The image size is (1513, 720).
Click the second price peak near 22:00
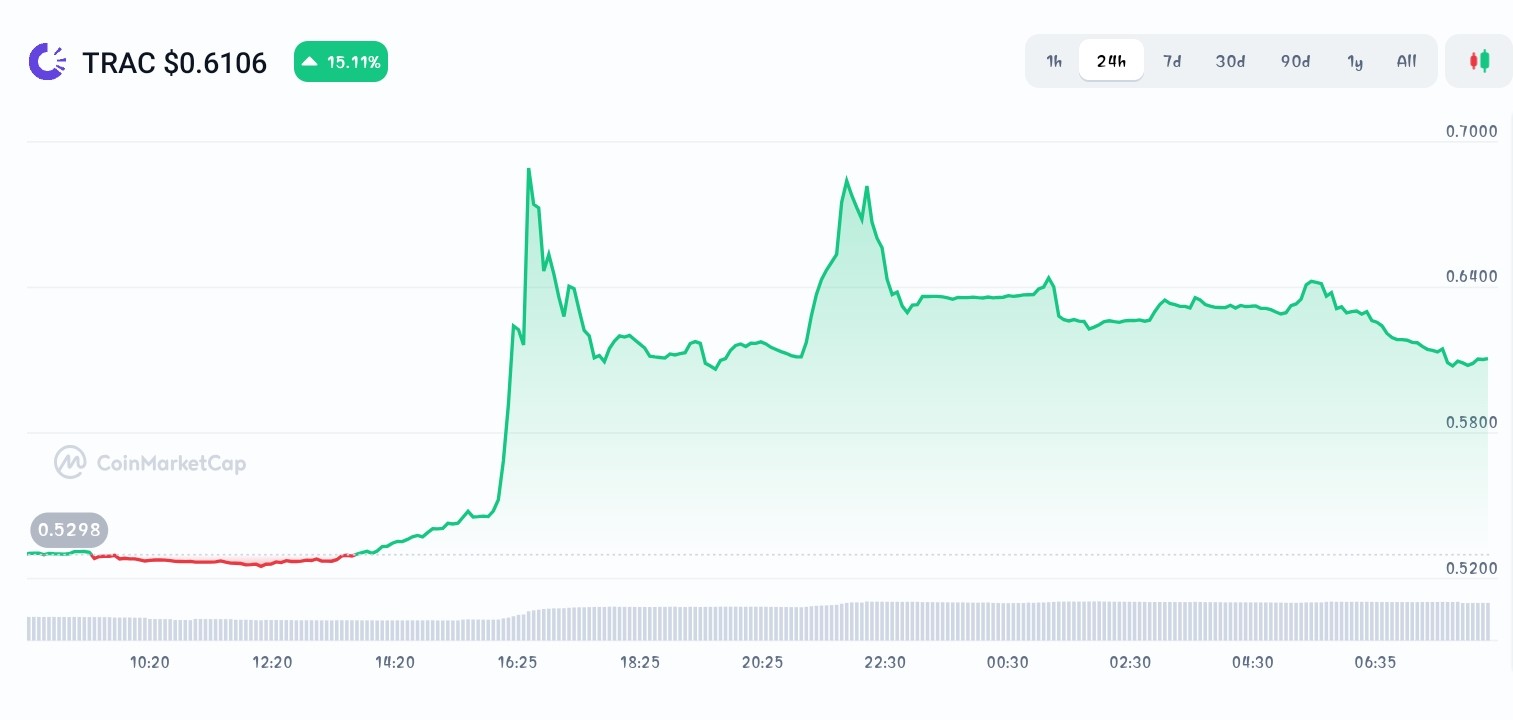click(x=846, y=181)
